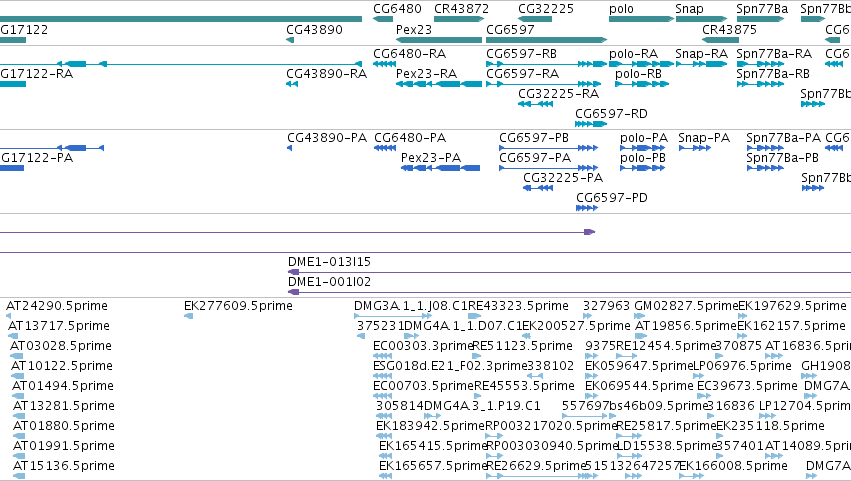Open EST DMG3A.1_1.J08.C1 label

click(x=411, y=306)
